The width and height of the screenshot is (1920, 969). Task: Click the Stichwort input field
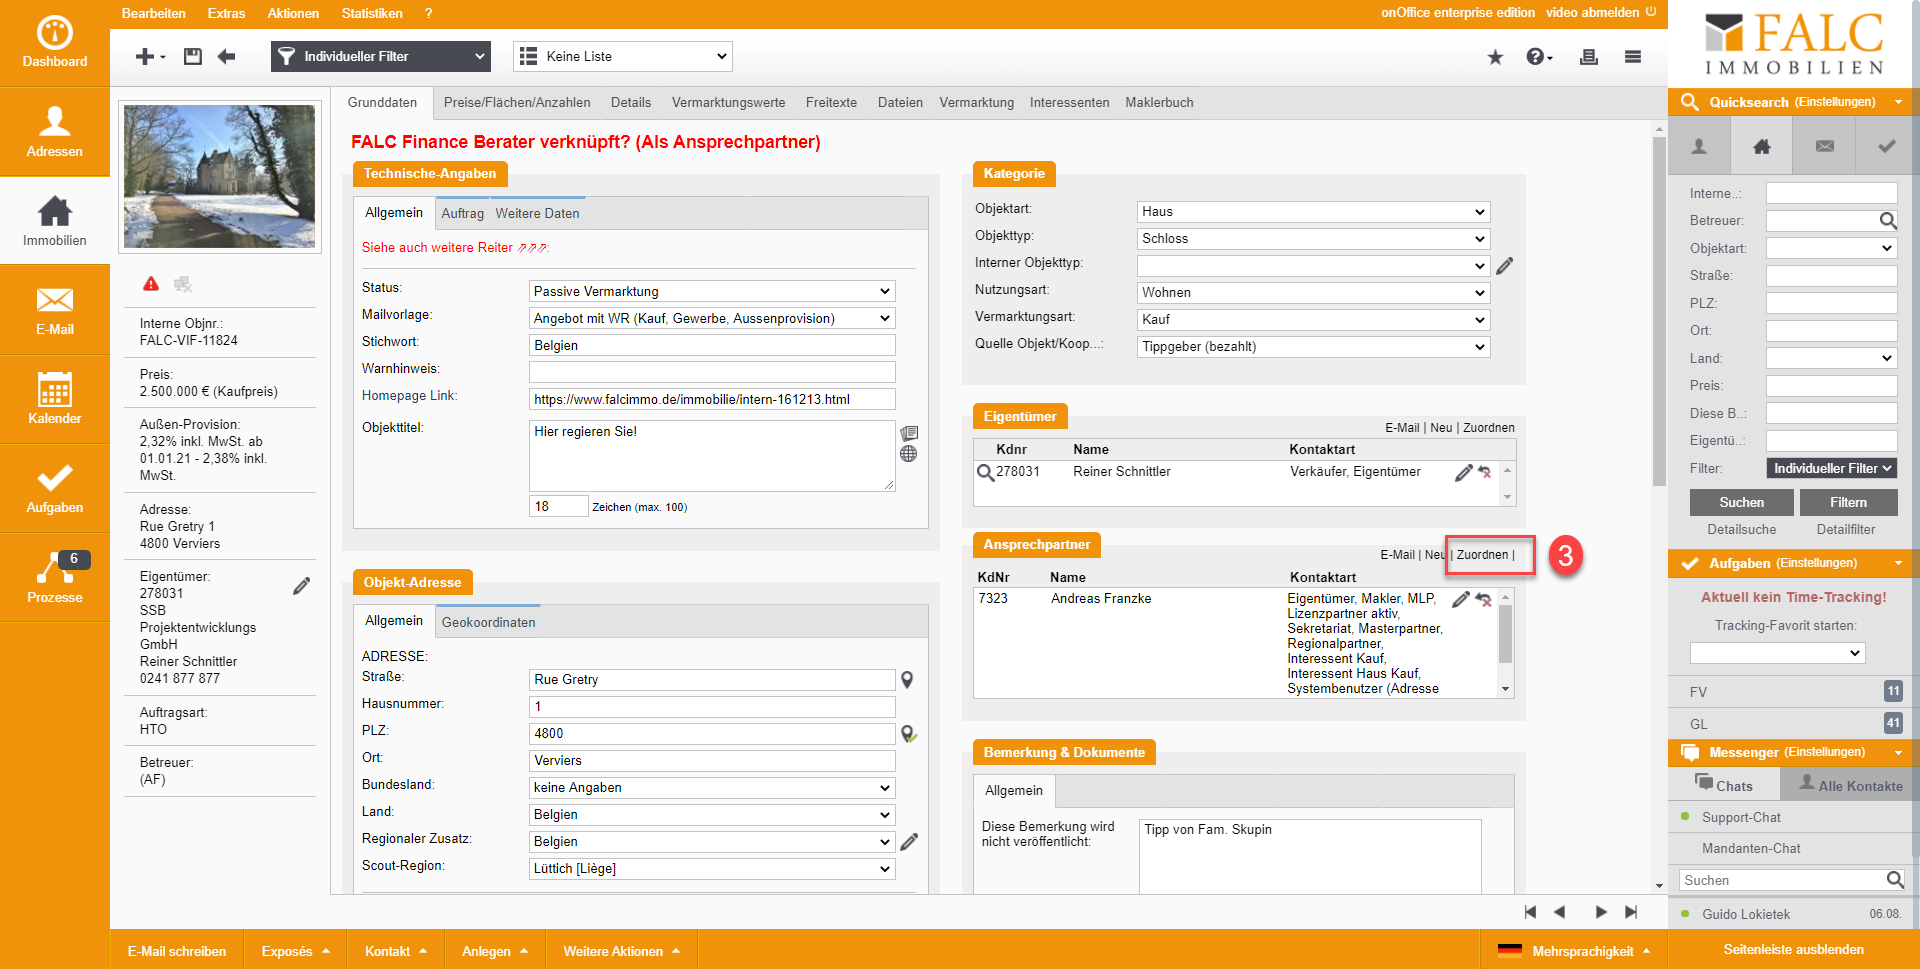click(711, 346)
